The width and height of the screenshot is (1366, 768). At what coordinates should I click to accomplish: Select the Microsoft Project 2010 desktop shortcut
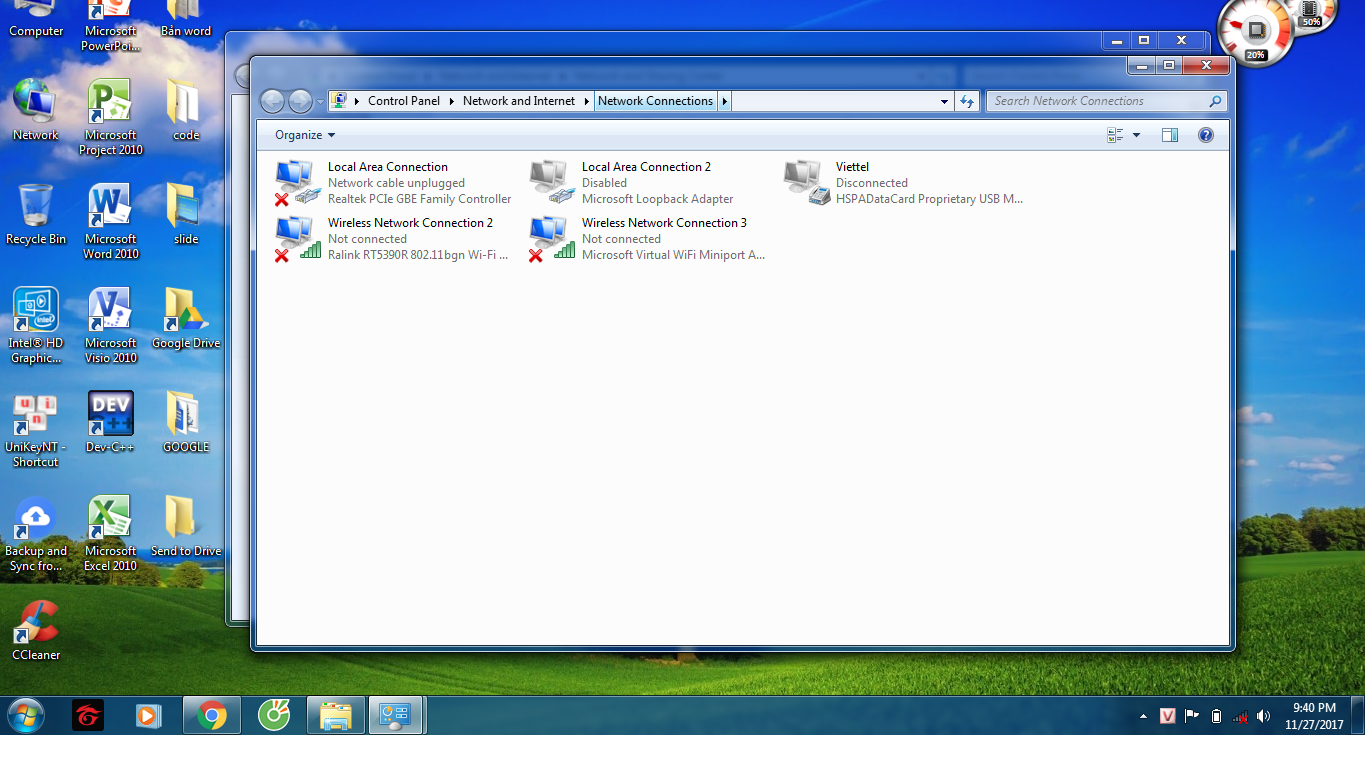pos(111,118)
